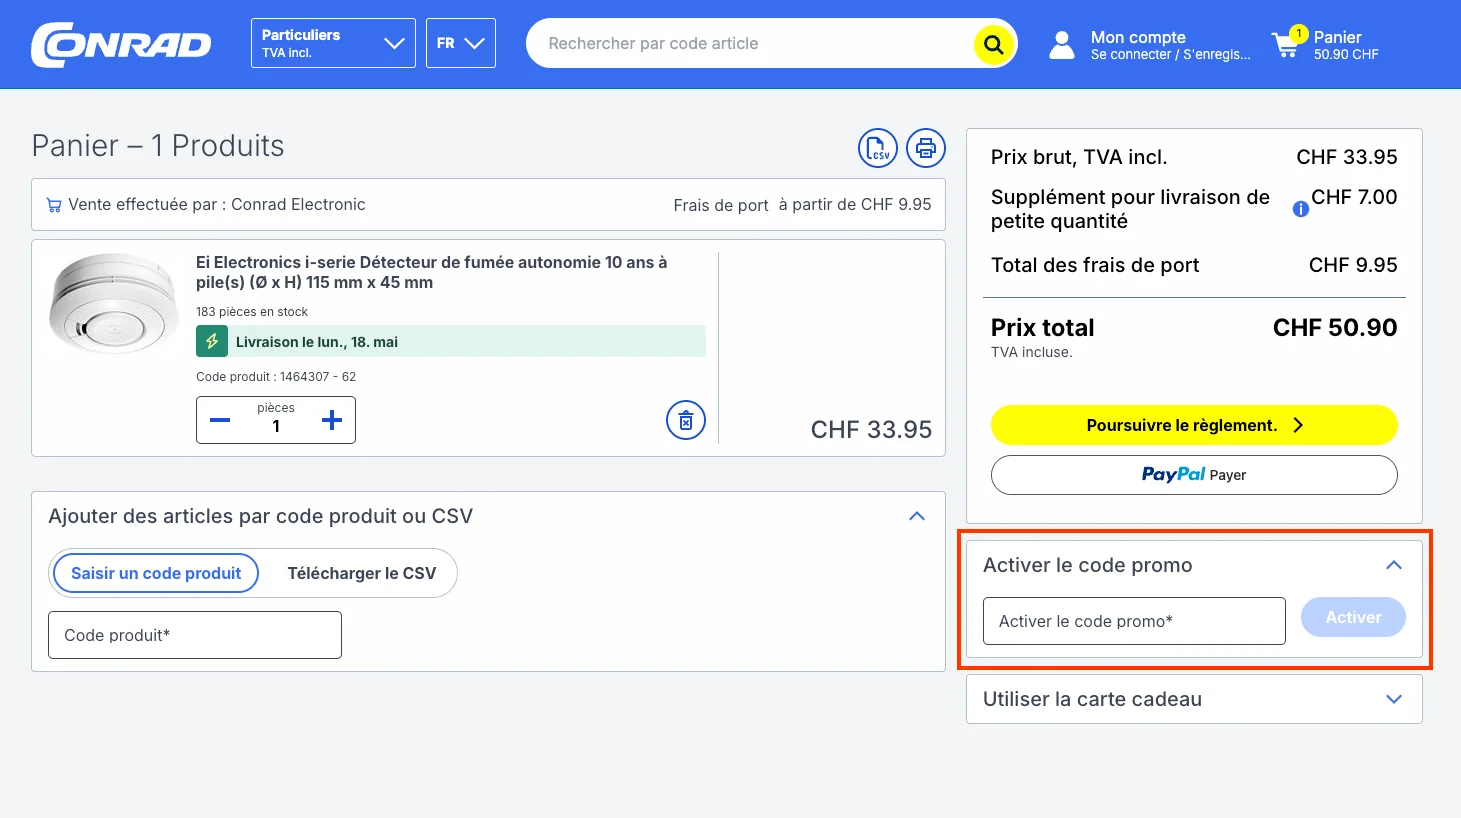Open the cart icon with badge
This screenshot has height=818, width=1461.
pos(1287,43)
